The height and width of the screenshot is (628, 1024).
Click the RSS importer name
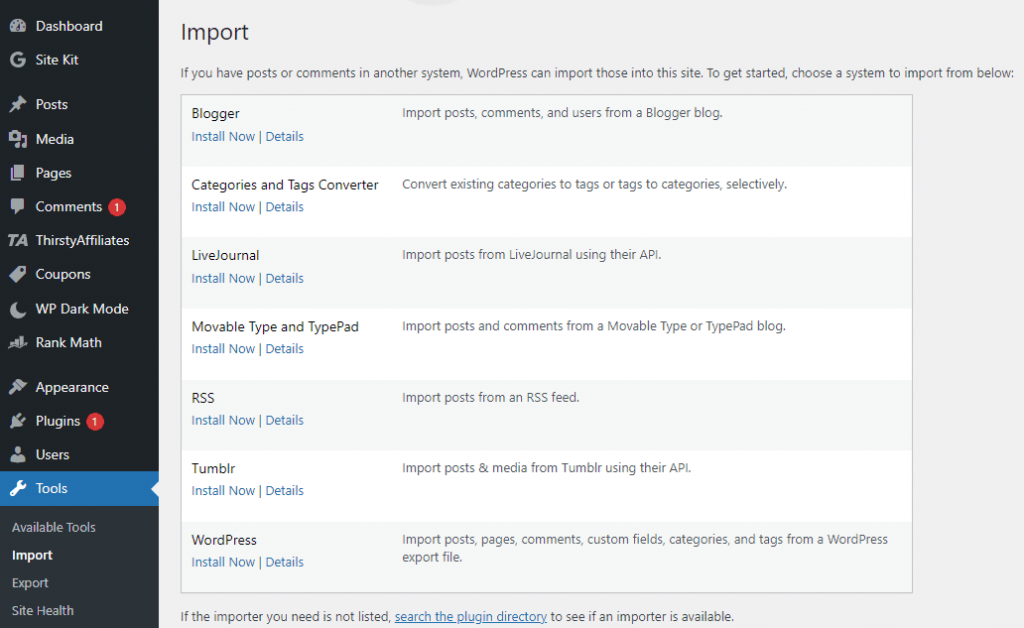pos(203,398)
